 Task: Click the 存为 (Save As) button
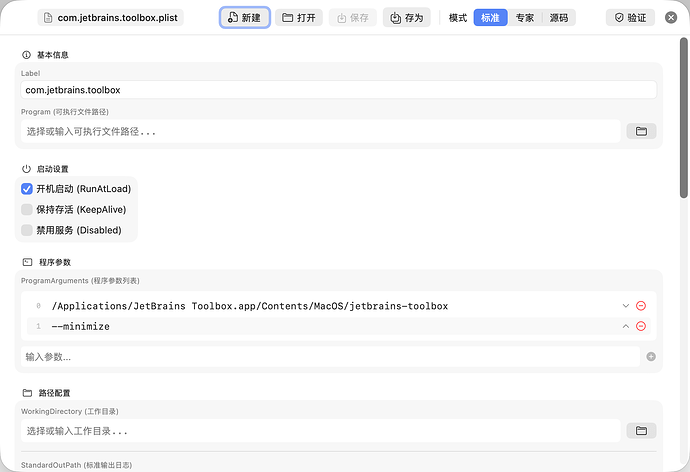407,18
